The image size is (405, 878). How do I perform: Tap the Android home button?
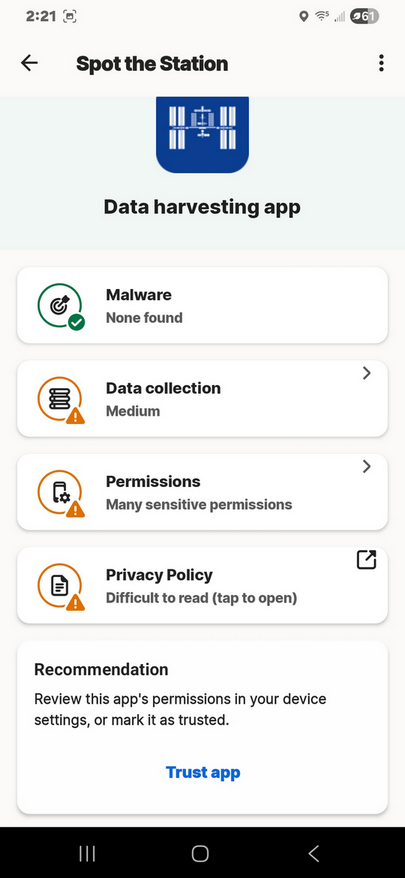click(200, 853)
